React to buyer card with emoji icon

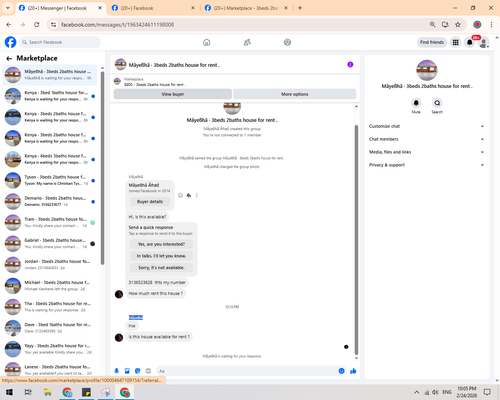[180, 195]
